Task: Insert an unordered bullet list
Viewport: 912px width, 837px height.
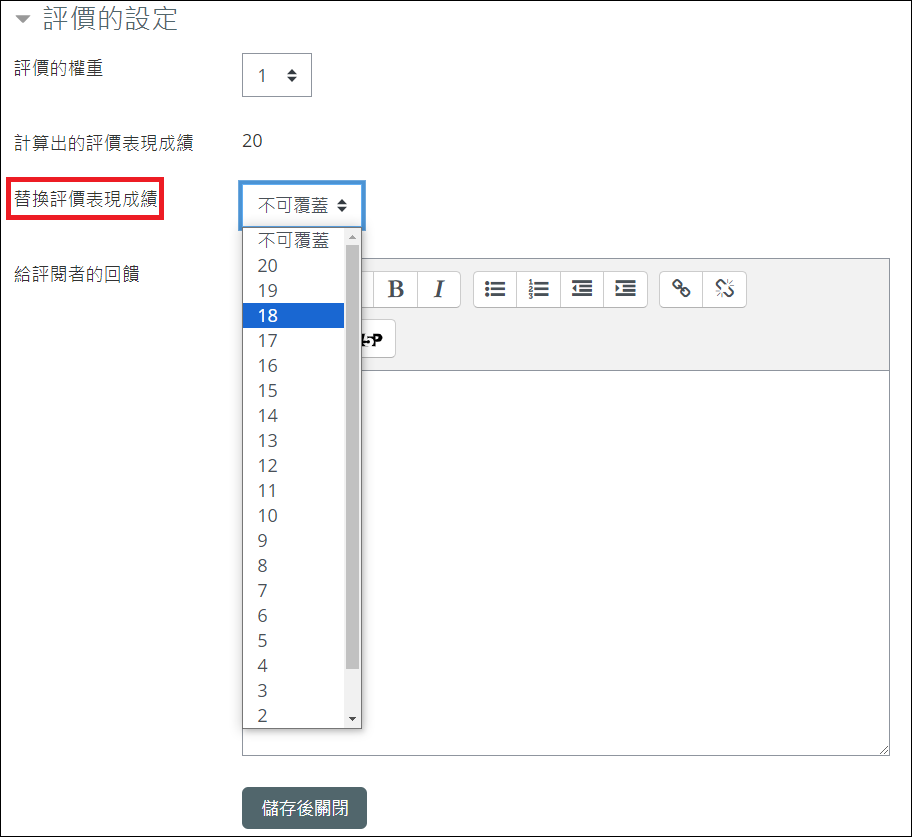Action: tap(495, 289)
